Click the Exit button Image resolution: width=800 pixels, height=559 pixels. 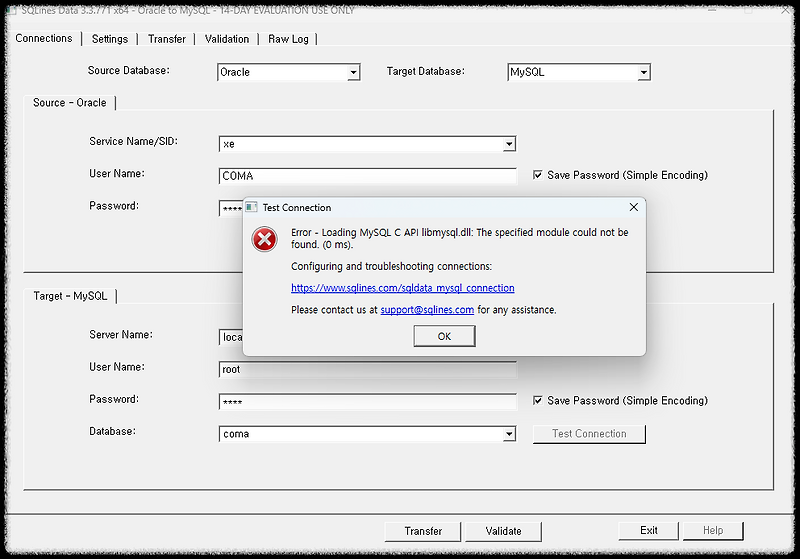pyautogui.click(x=648, y=530)
